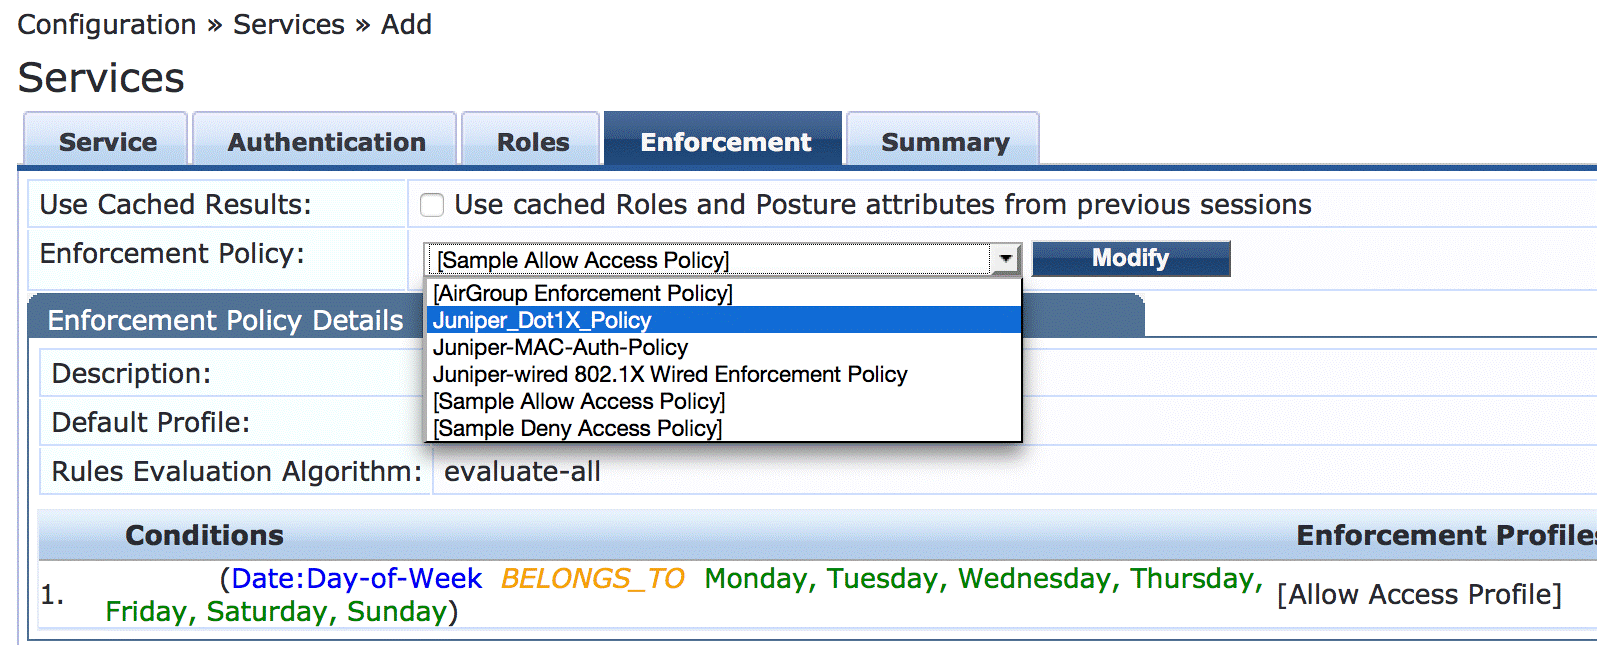Image resolution: width=1597 pixels, height=645 pixels.
Task: Select the Enforcement tab
Action: 725,142
